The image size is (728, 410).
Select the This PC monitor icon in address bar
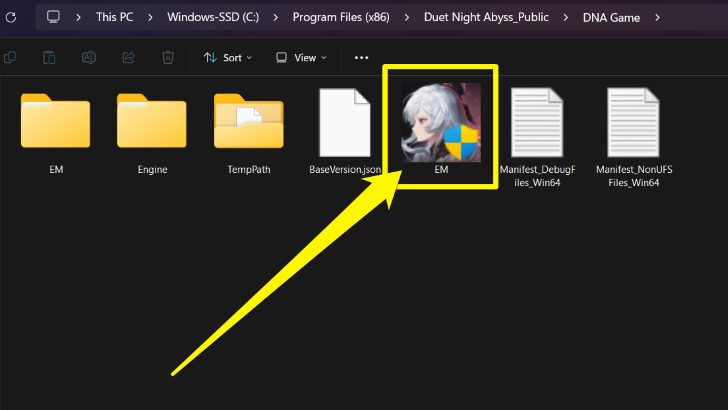(53, 17)
